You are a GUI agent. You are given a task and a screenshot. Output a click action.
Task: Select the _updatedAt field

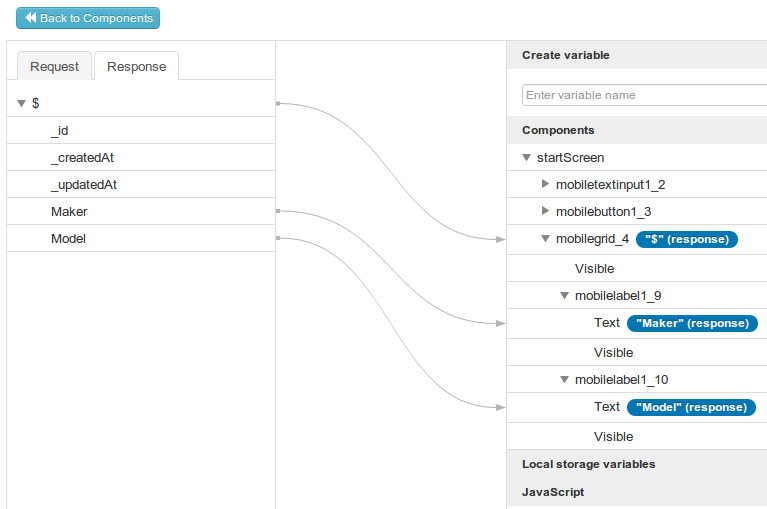[78, 184]
